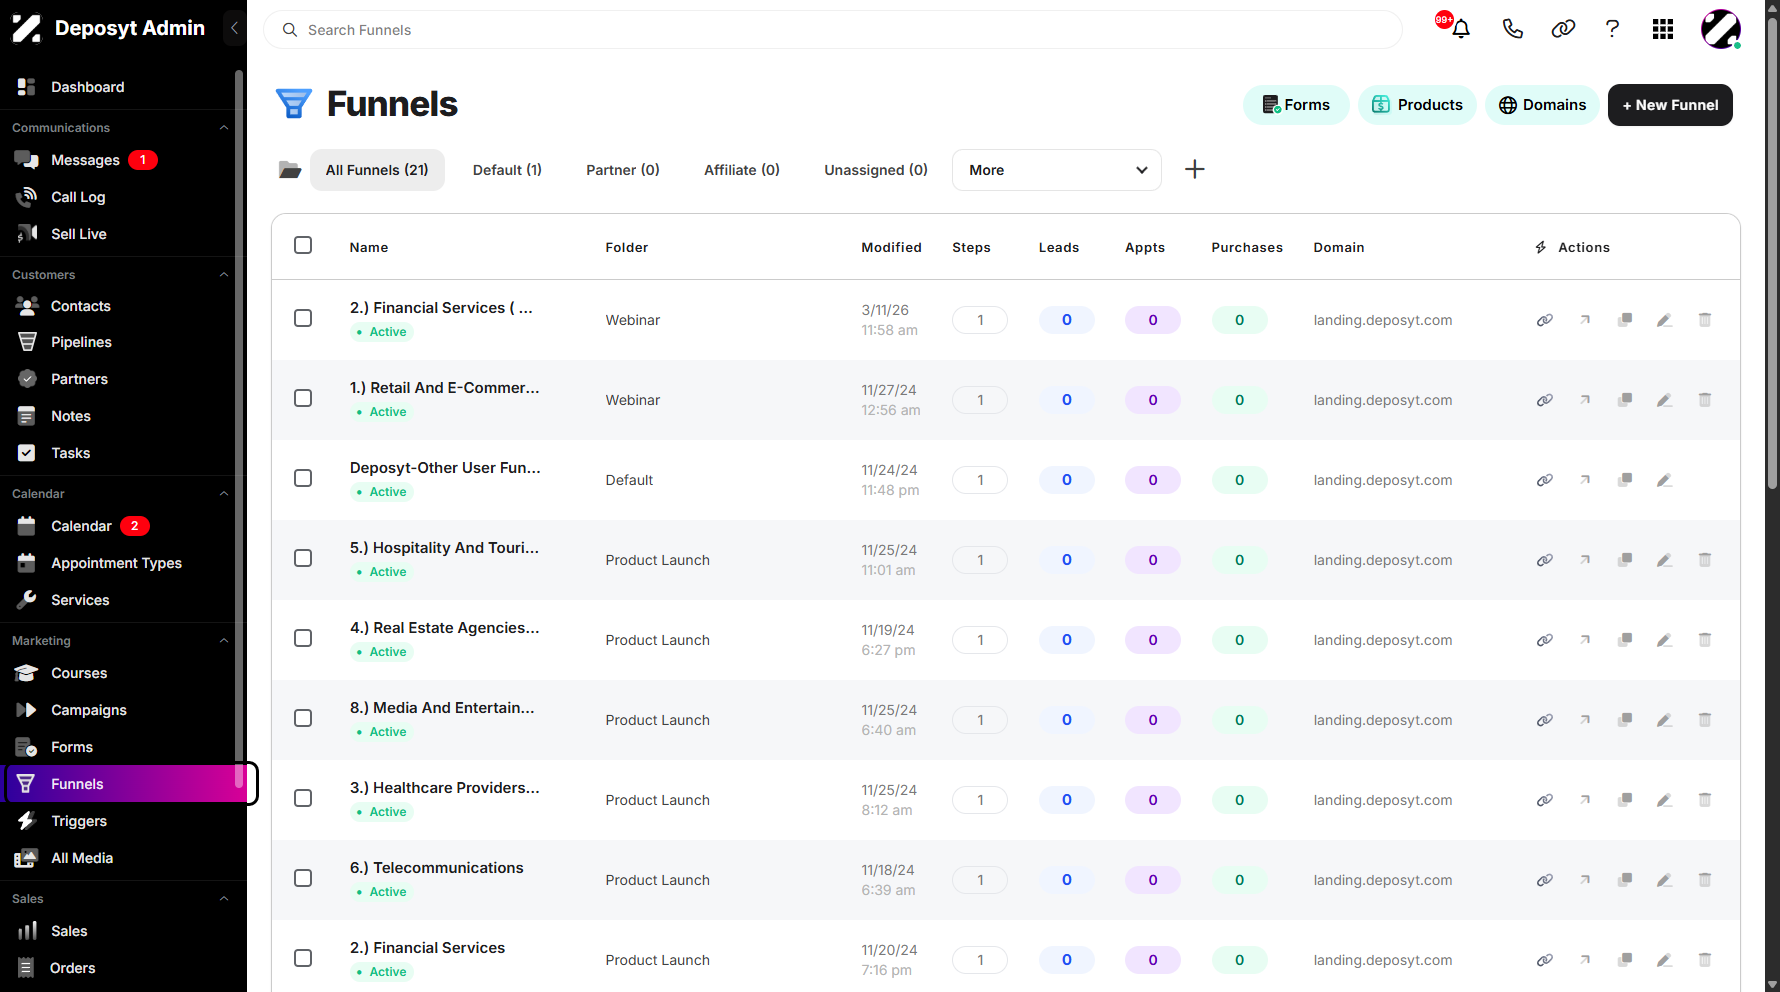Collapse the Communications sidebar section

[x=224, y=128]
